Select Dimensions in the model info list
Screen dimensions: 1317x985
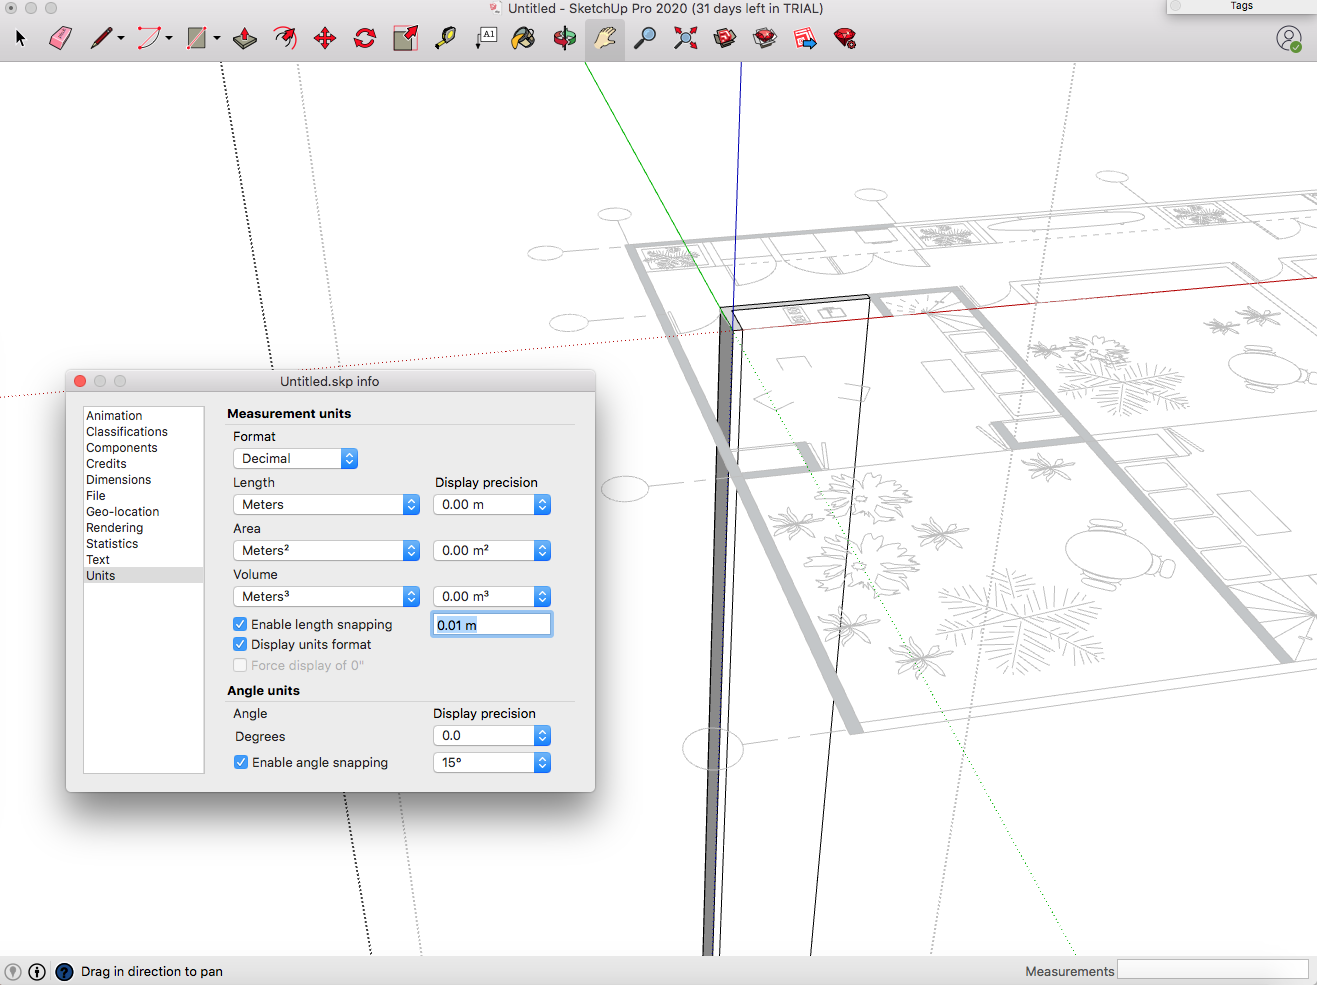[x=143, y=480]
